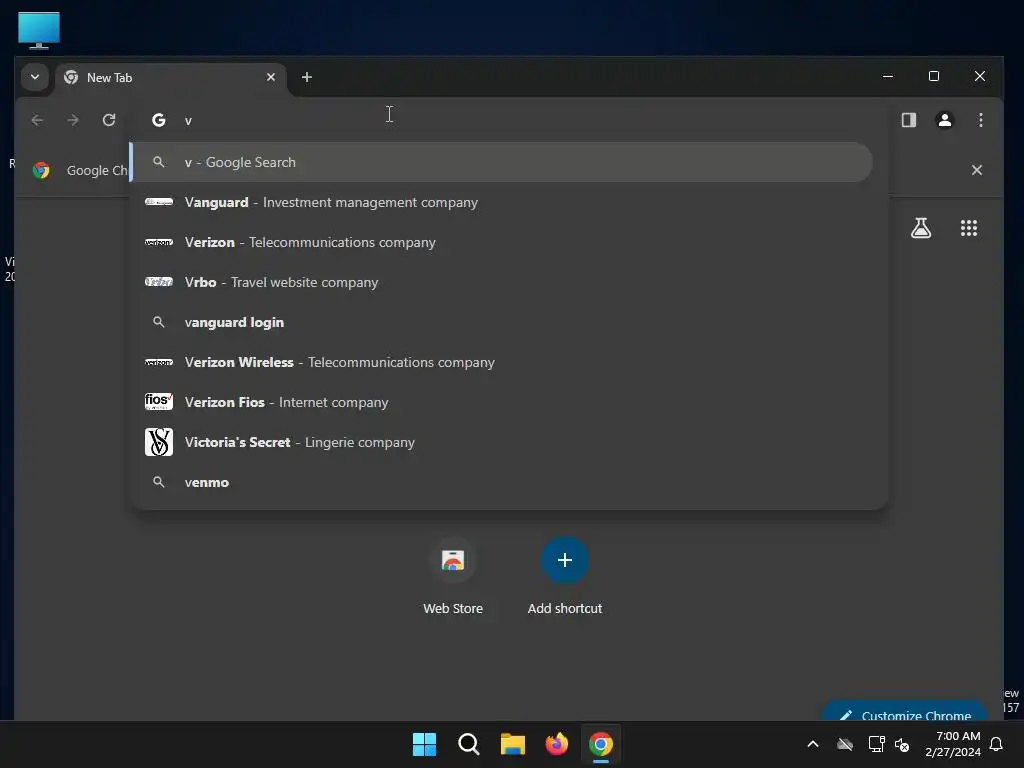This screenshot has height=768, width=1024.
Task: Click the Chrome taskbar icon
Action: click(x=601, y=744)
